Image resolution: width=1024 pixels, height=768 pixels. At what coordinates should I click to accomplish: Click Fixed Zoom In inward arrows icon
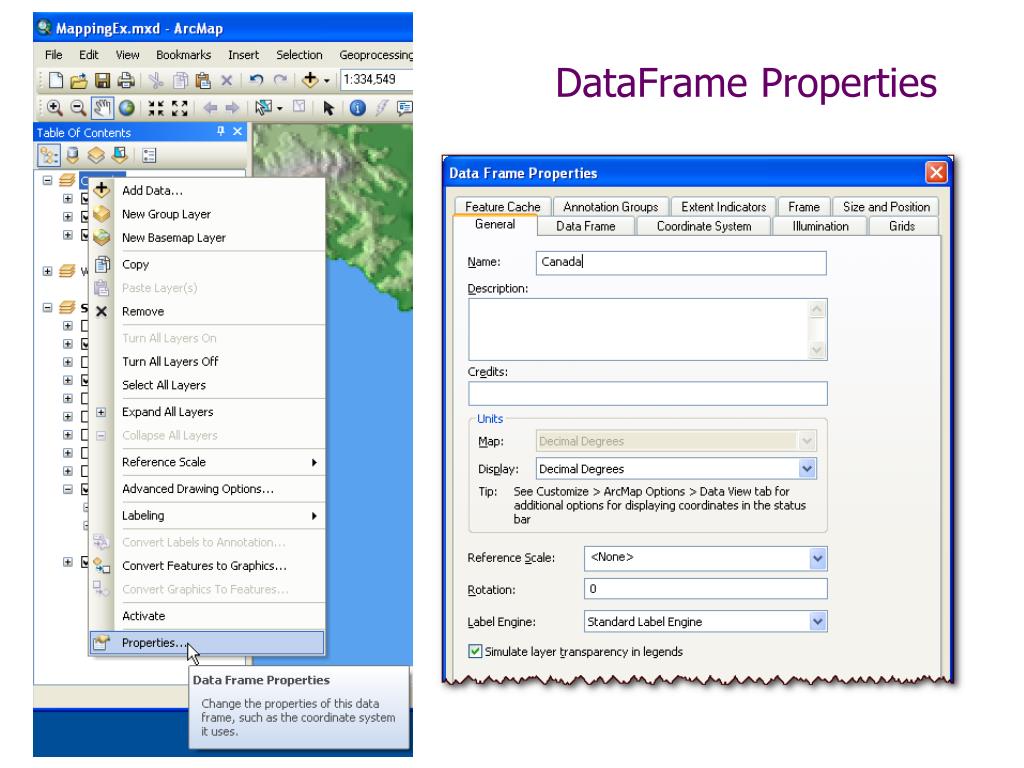[x=155, y=108]
